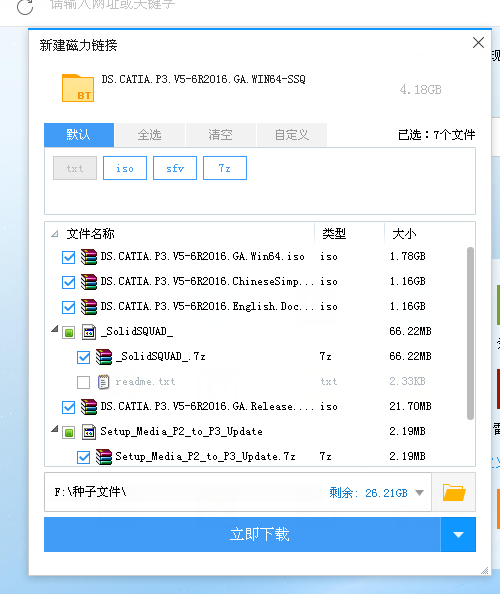This screenshot has height=594, width=500.
Task: Select _SolidSQUAD_.7z file name
Action: coord(161,356)
